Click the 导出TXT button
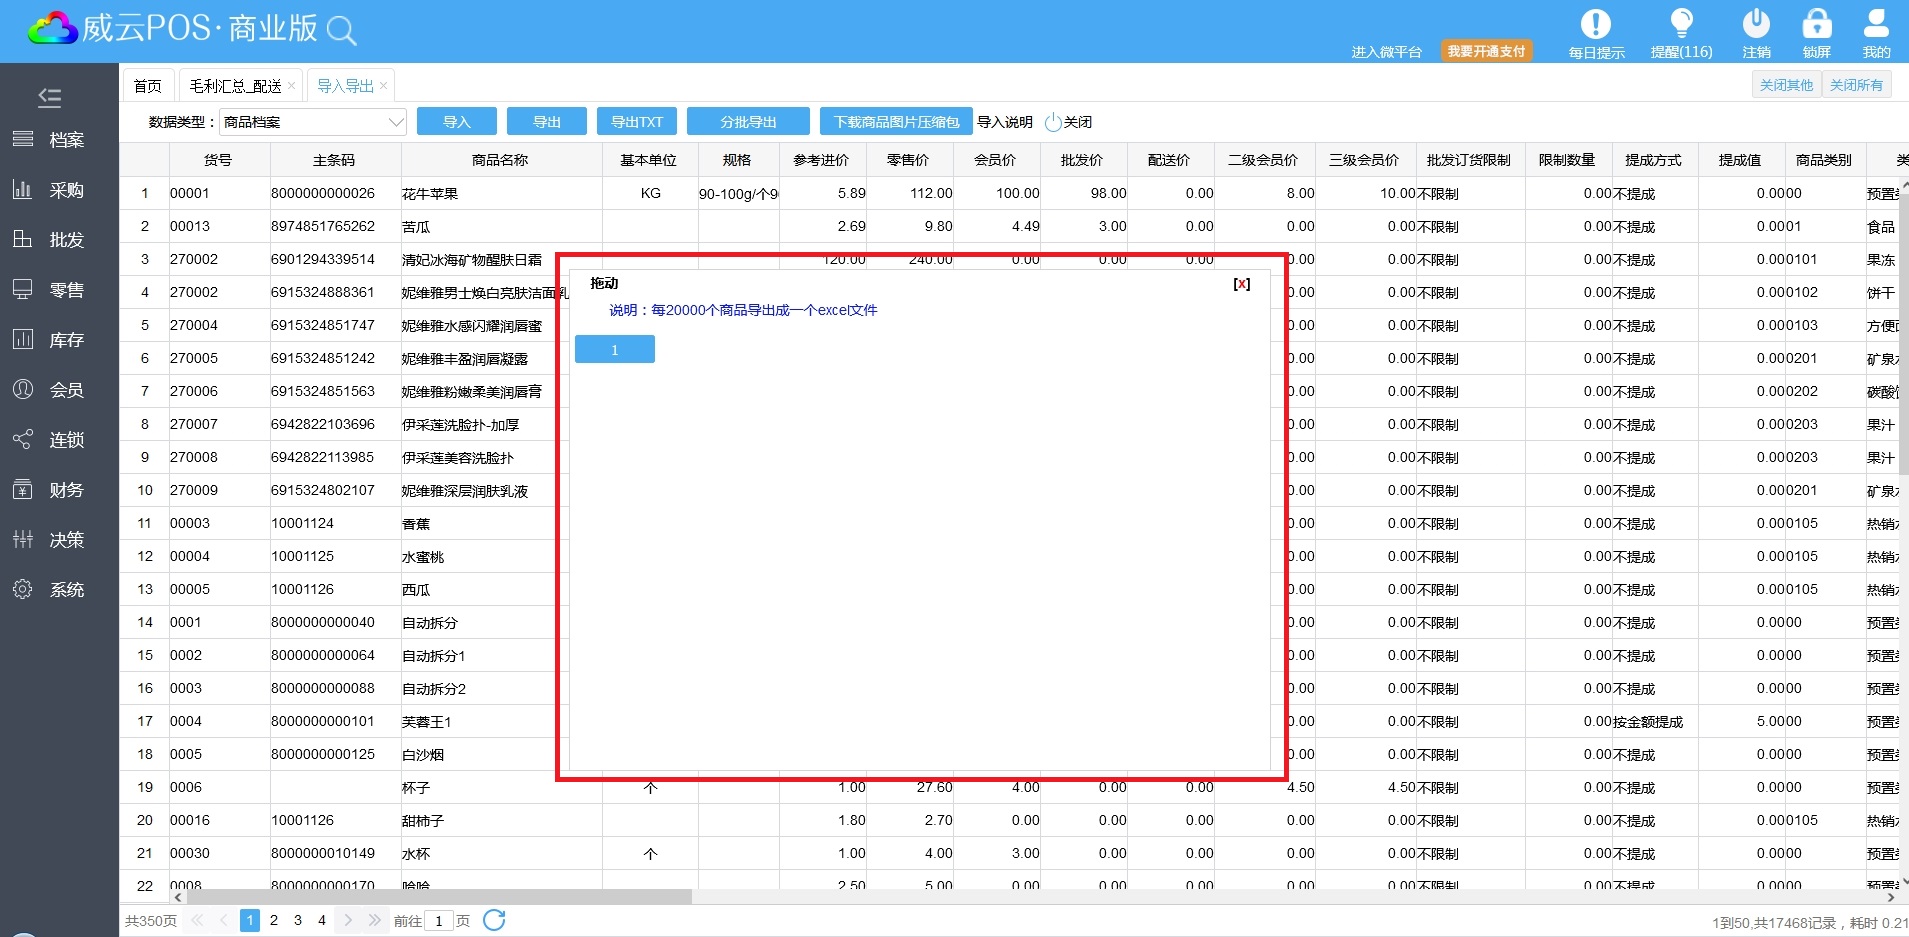 pos(636,122)
